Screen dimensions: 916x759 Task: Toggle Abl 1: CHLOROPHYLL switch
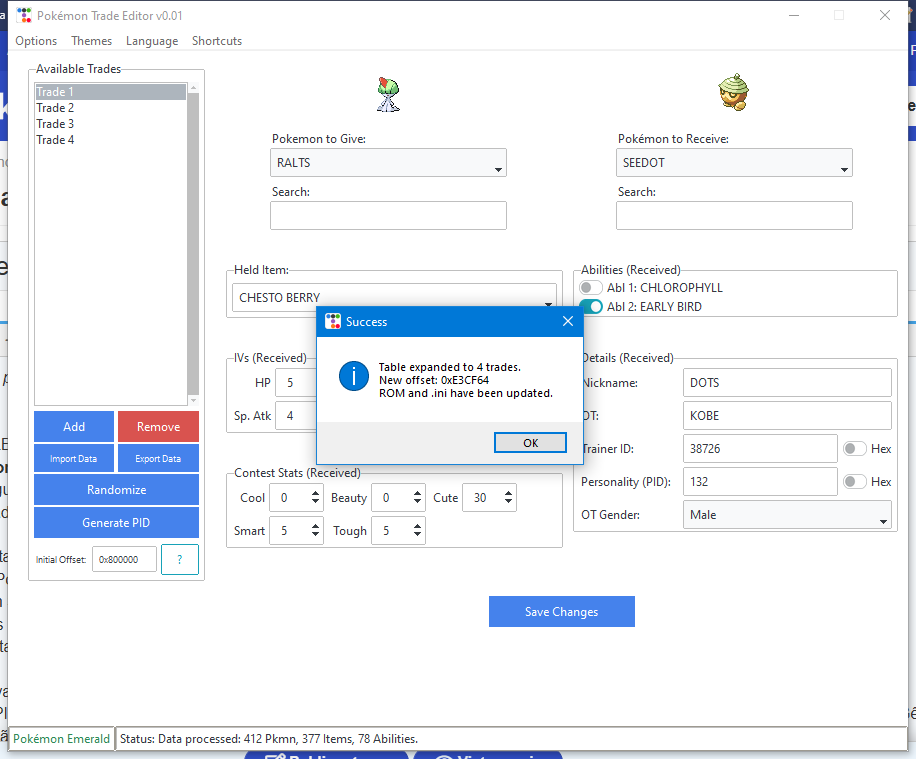point(592,288)
